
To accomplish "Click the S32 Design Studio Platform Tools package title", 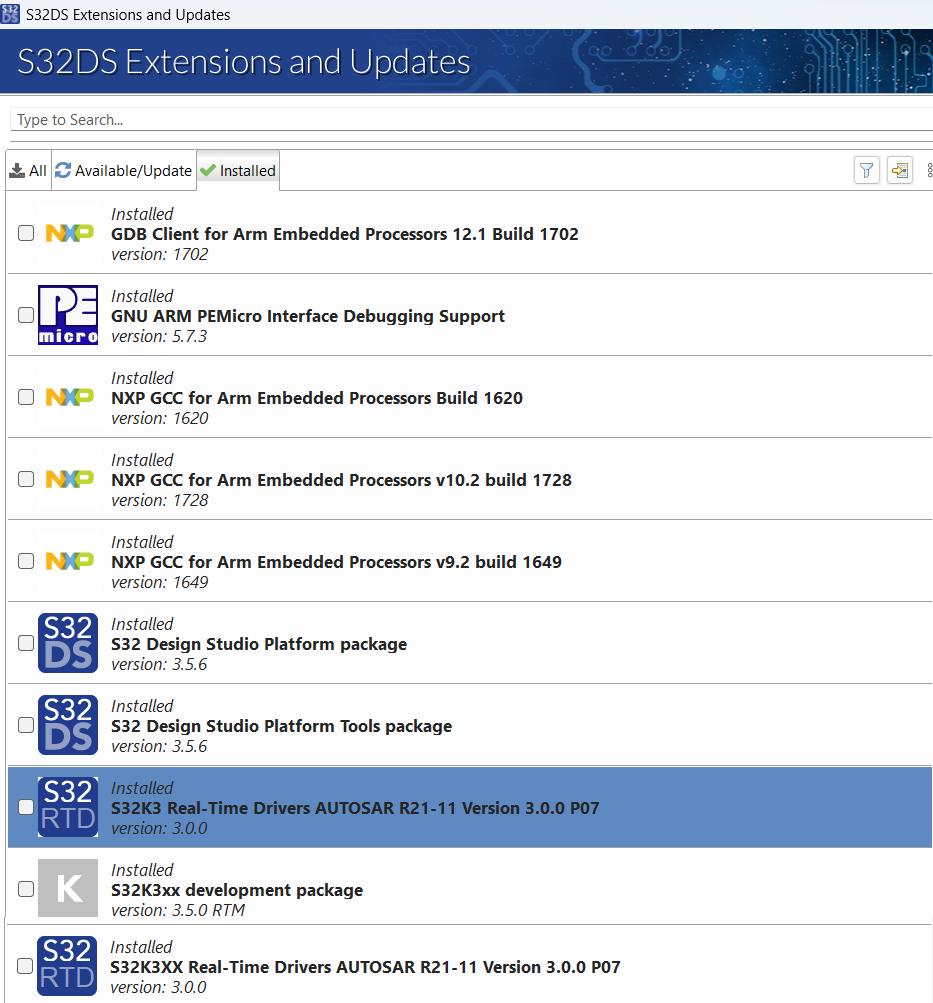I will (x=280, y=725).
